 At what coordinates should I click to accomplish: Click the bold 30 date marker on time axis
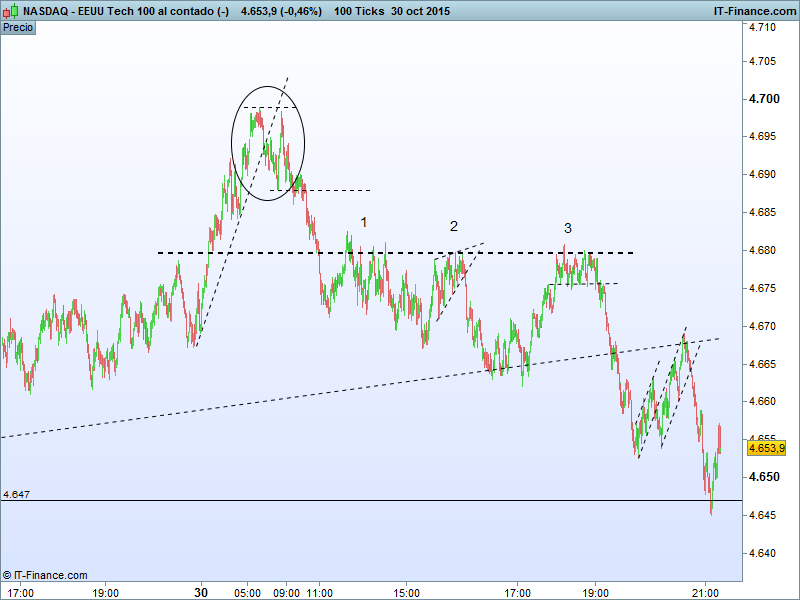[x=201, y=592]
